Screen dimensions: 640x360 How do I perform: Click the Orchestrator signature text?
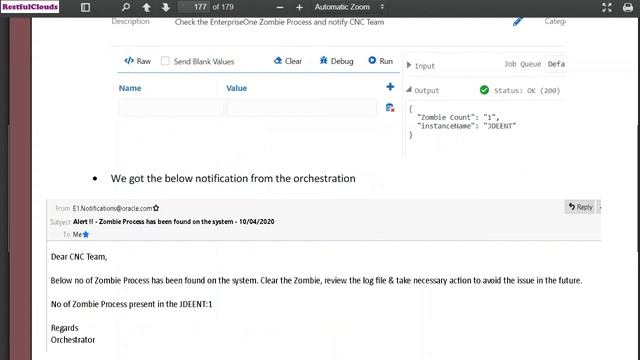point(73,340)
